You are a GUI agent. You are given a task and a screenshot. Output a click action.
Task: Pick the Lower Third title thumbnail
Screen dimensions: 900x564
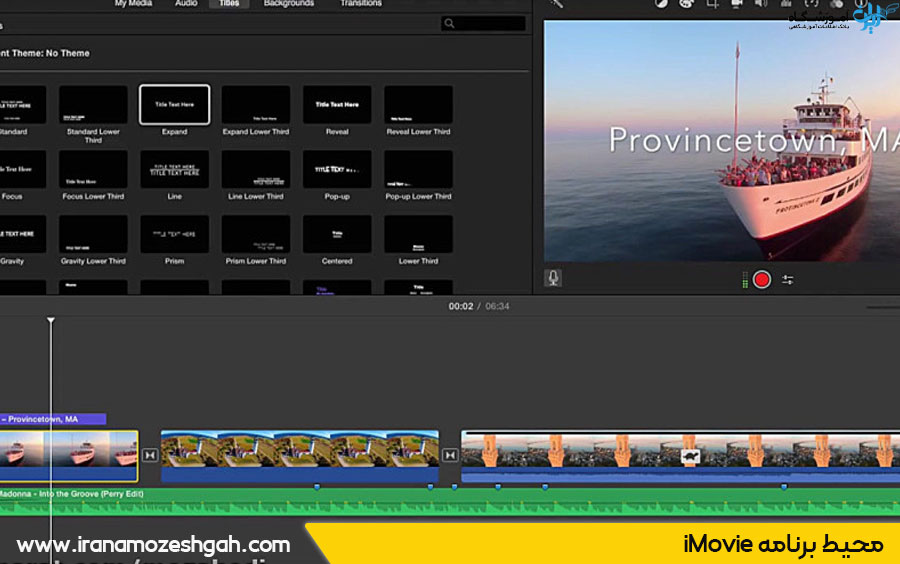(x=418, y=234)
